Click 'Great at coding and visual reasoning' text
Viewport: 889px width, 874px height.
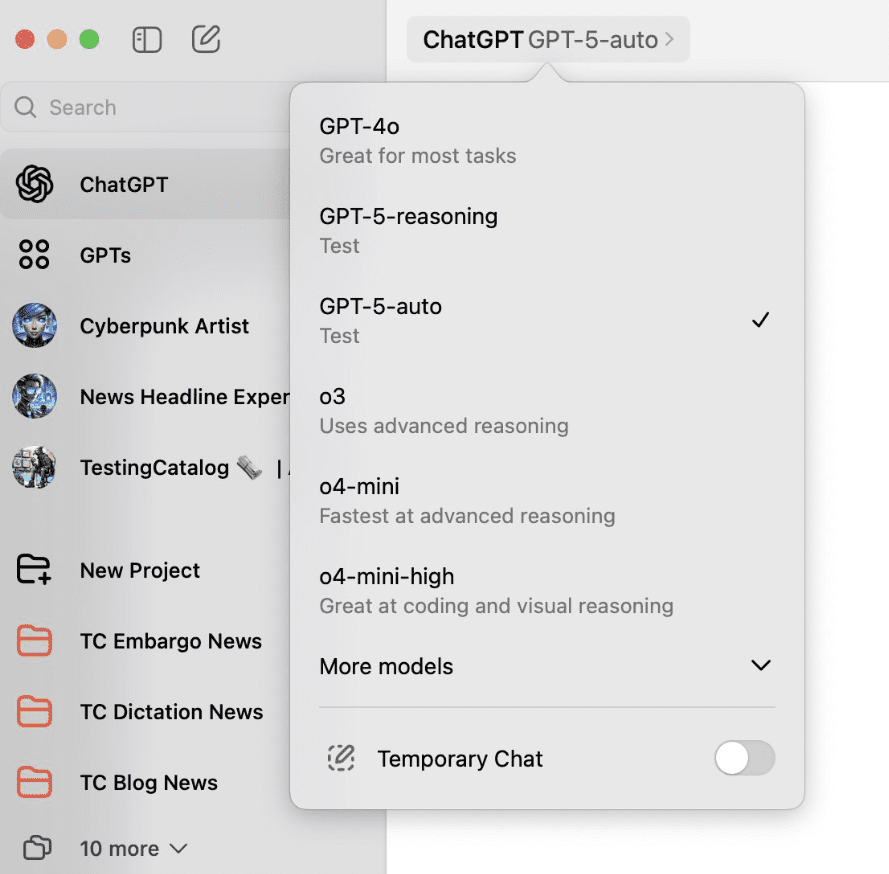(497, 606)
